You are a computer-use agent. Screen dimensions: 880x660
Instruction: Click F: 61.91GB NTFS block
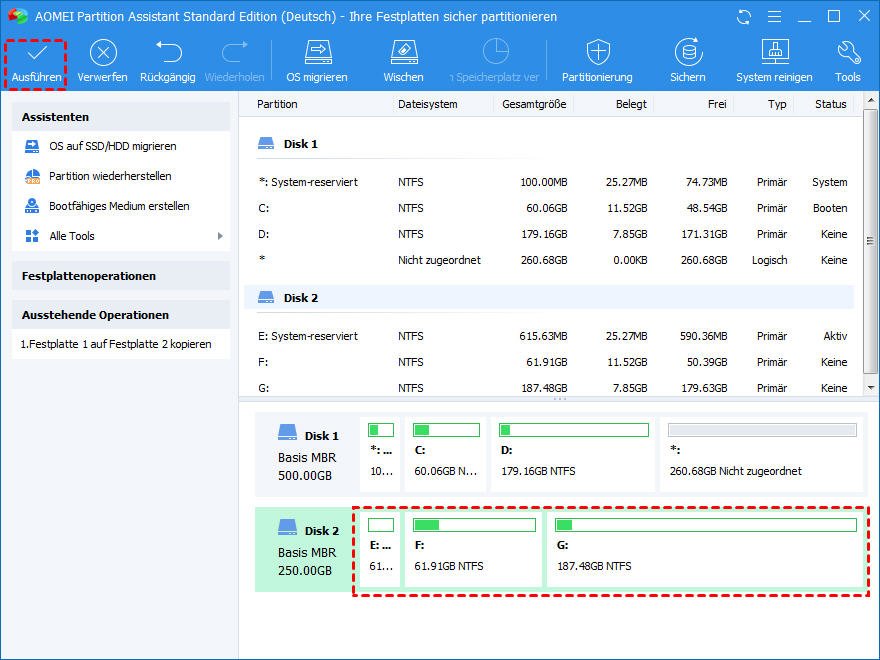click(474, 549)
